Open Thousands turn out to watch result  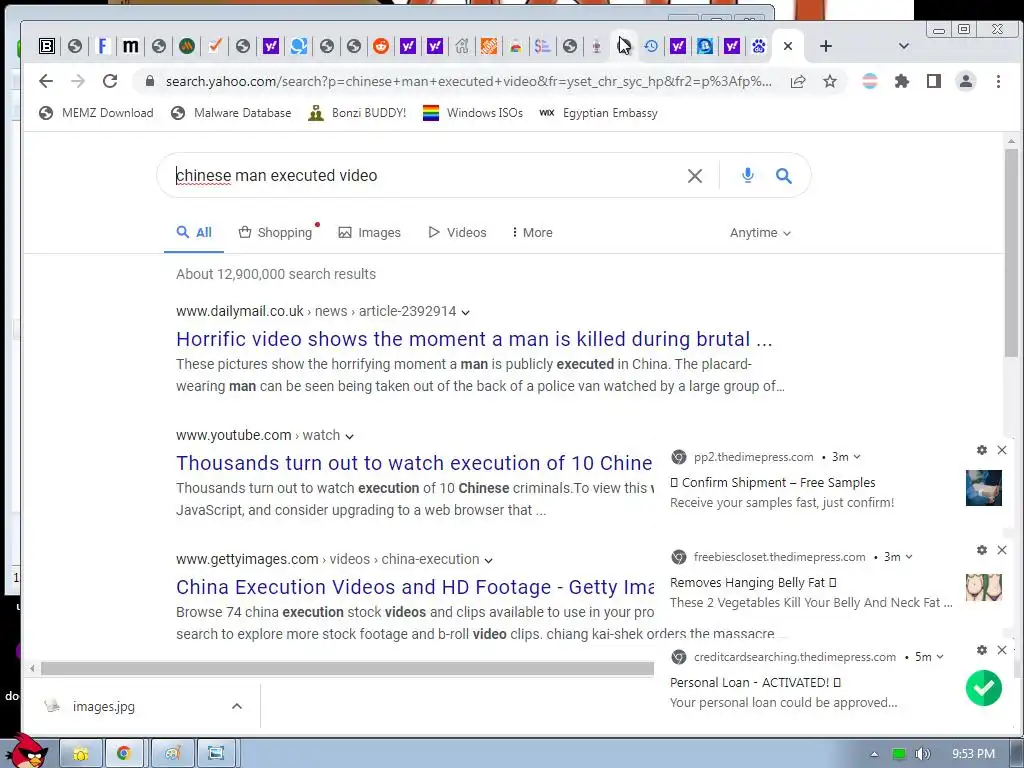[x=414, y=463]
